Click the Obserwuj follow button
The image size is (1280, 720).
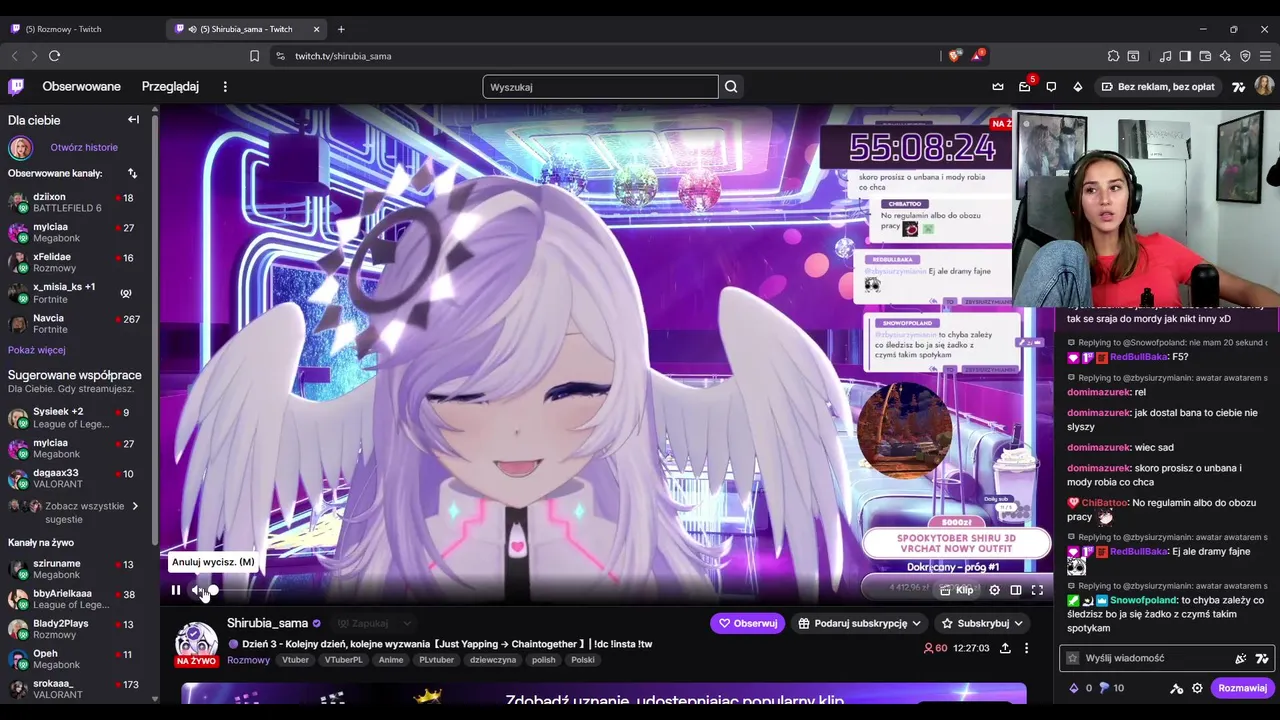click(x=748, y=623)
